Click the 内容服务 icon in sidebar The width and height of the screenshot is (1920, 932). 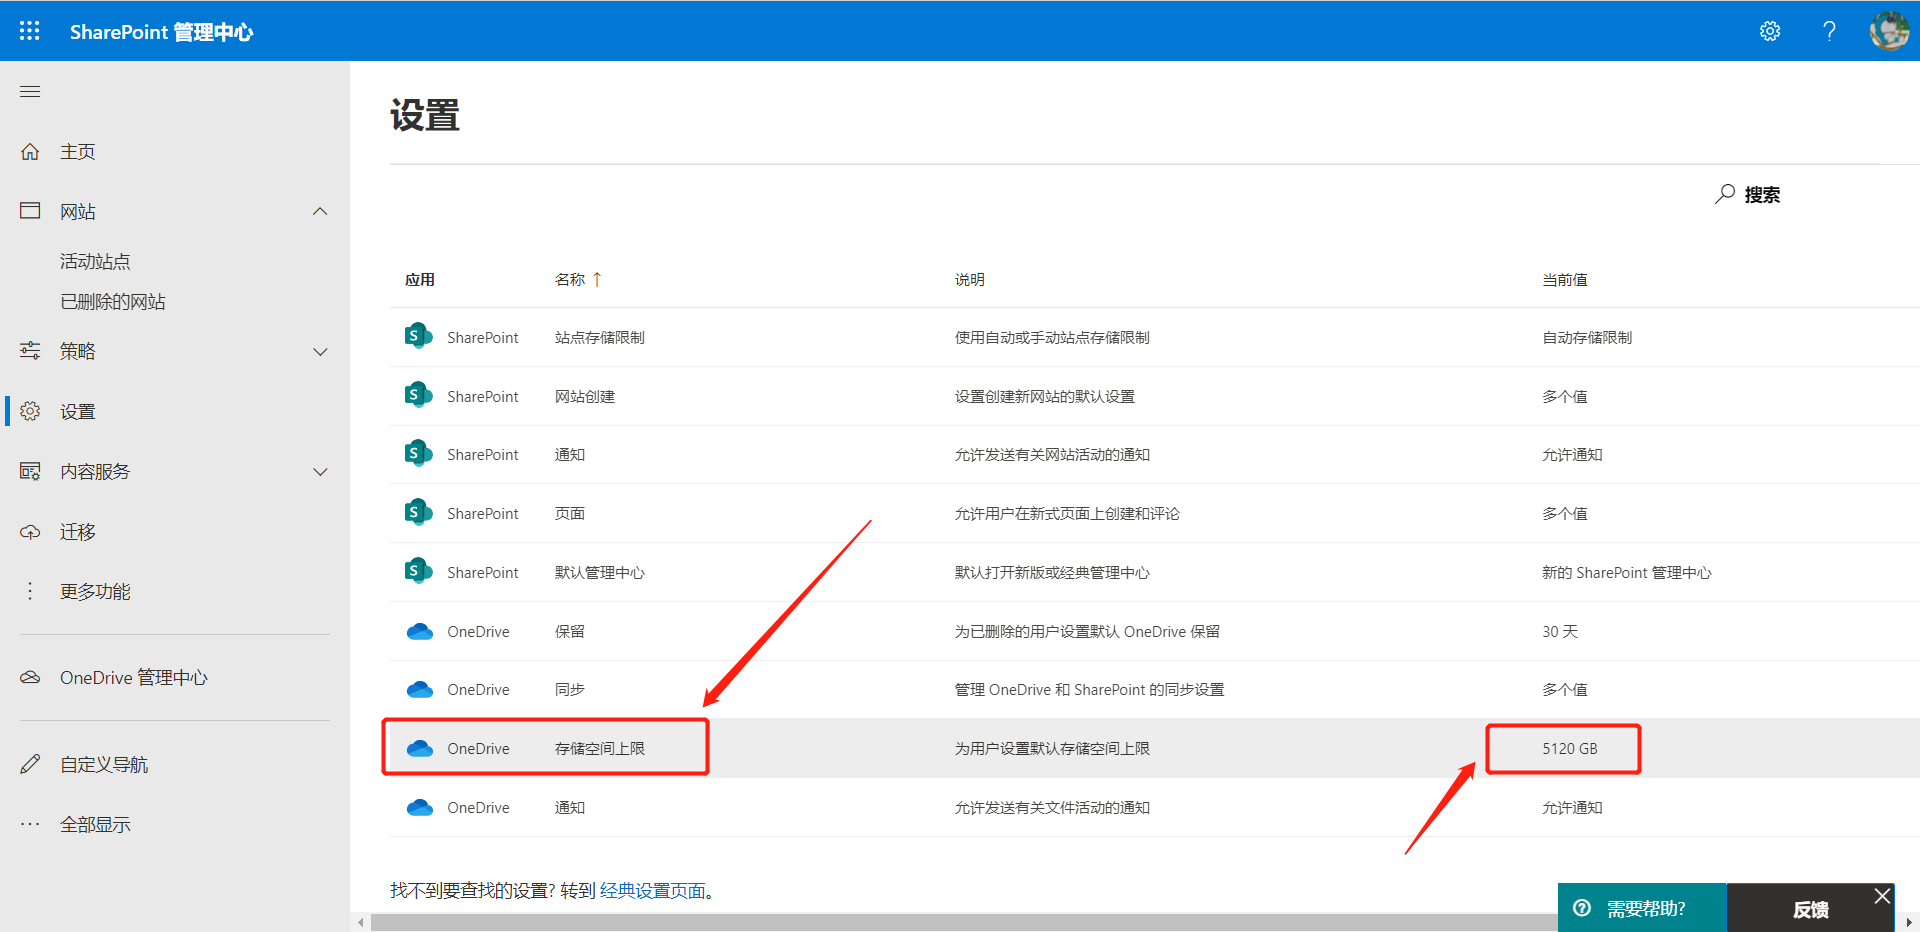[x=30, y=471]
